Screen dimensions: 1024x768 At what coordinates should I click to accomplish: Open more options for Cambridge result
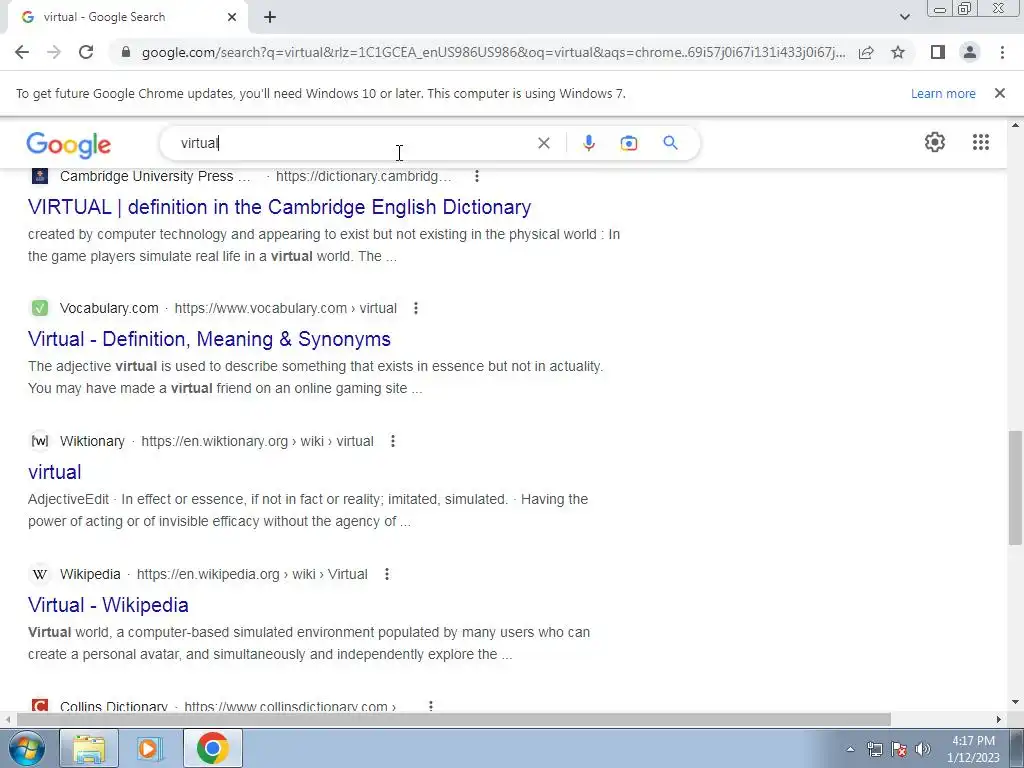point(477,176)
